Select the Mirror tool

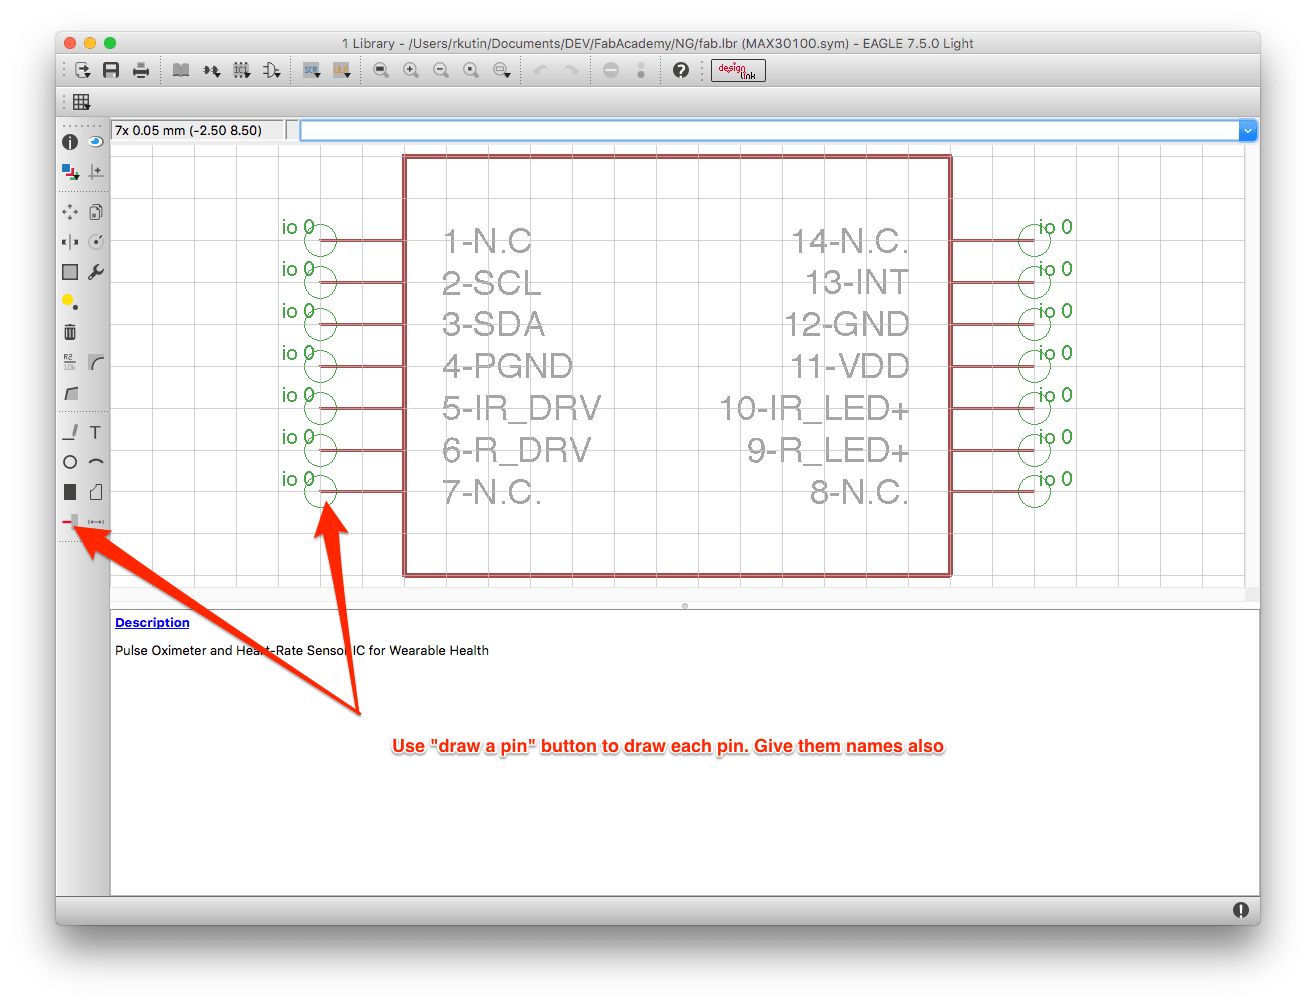coord(70,242)
